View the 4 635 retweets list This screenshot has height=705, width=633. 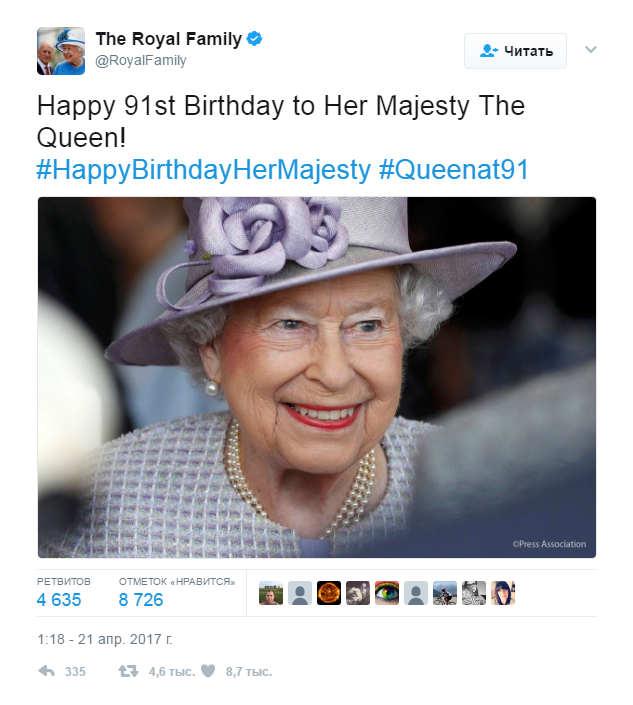(60, 600)
